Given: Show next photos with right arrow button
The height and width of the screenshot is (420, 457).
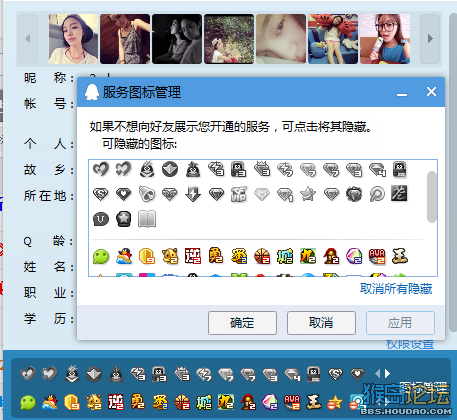Looking at the screenshot, I should tap(430, 39).
